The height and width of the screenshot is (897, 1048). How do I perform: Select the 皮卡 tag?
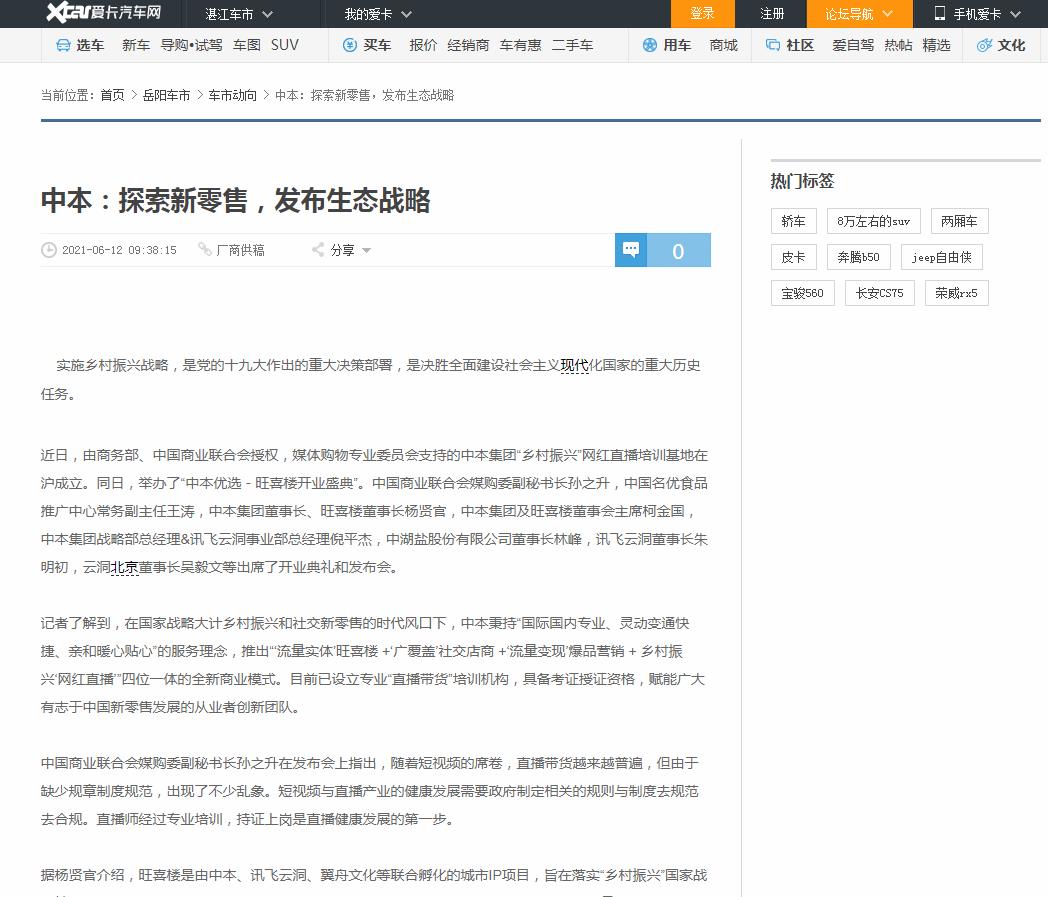point(794,257)
